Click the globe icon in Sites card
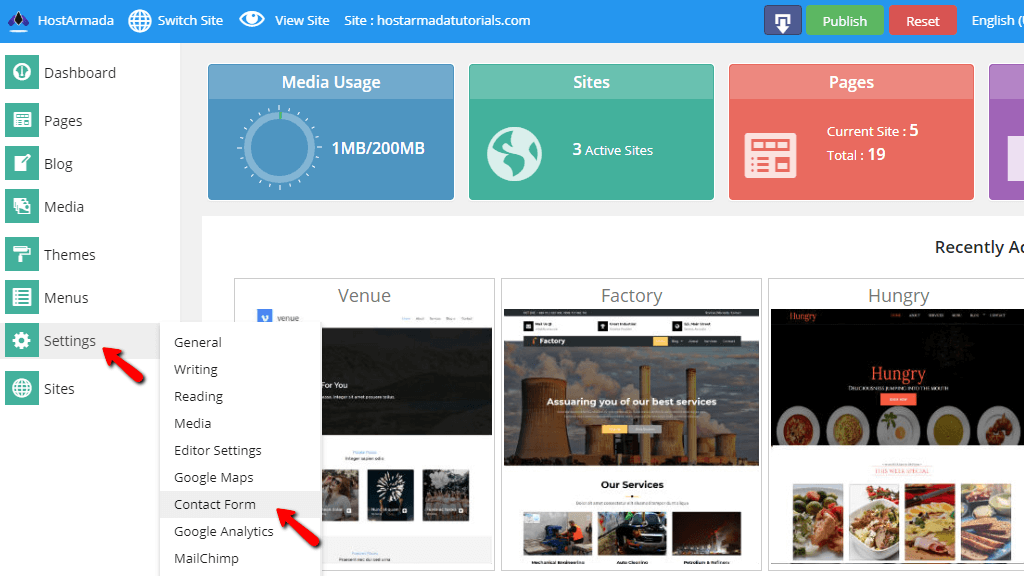The image size is (1024, 576). point(514,154)
